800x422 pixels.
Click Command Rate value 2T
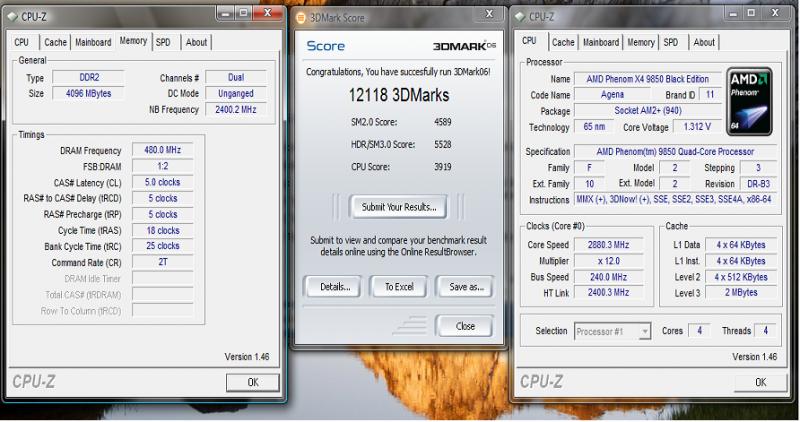[x=163, y=262]
